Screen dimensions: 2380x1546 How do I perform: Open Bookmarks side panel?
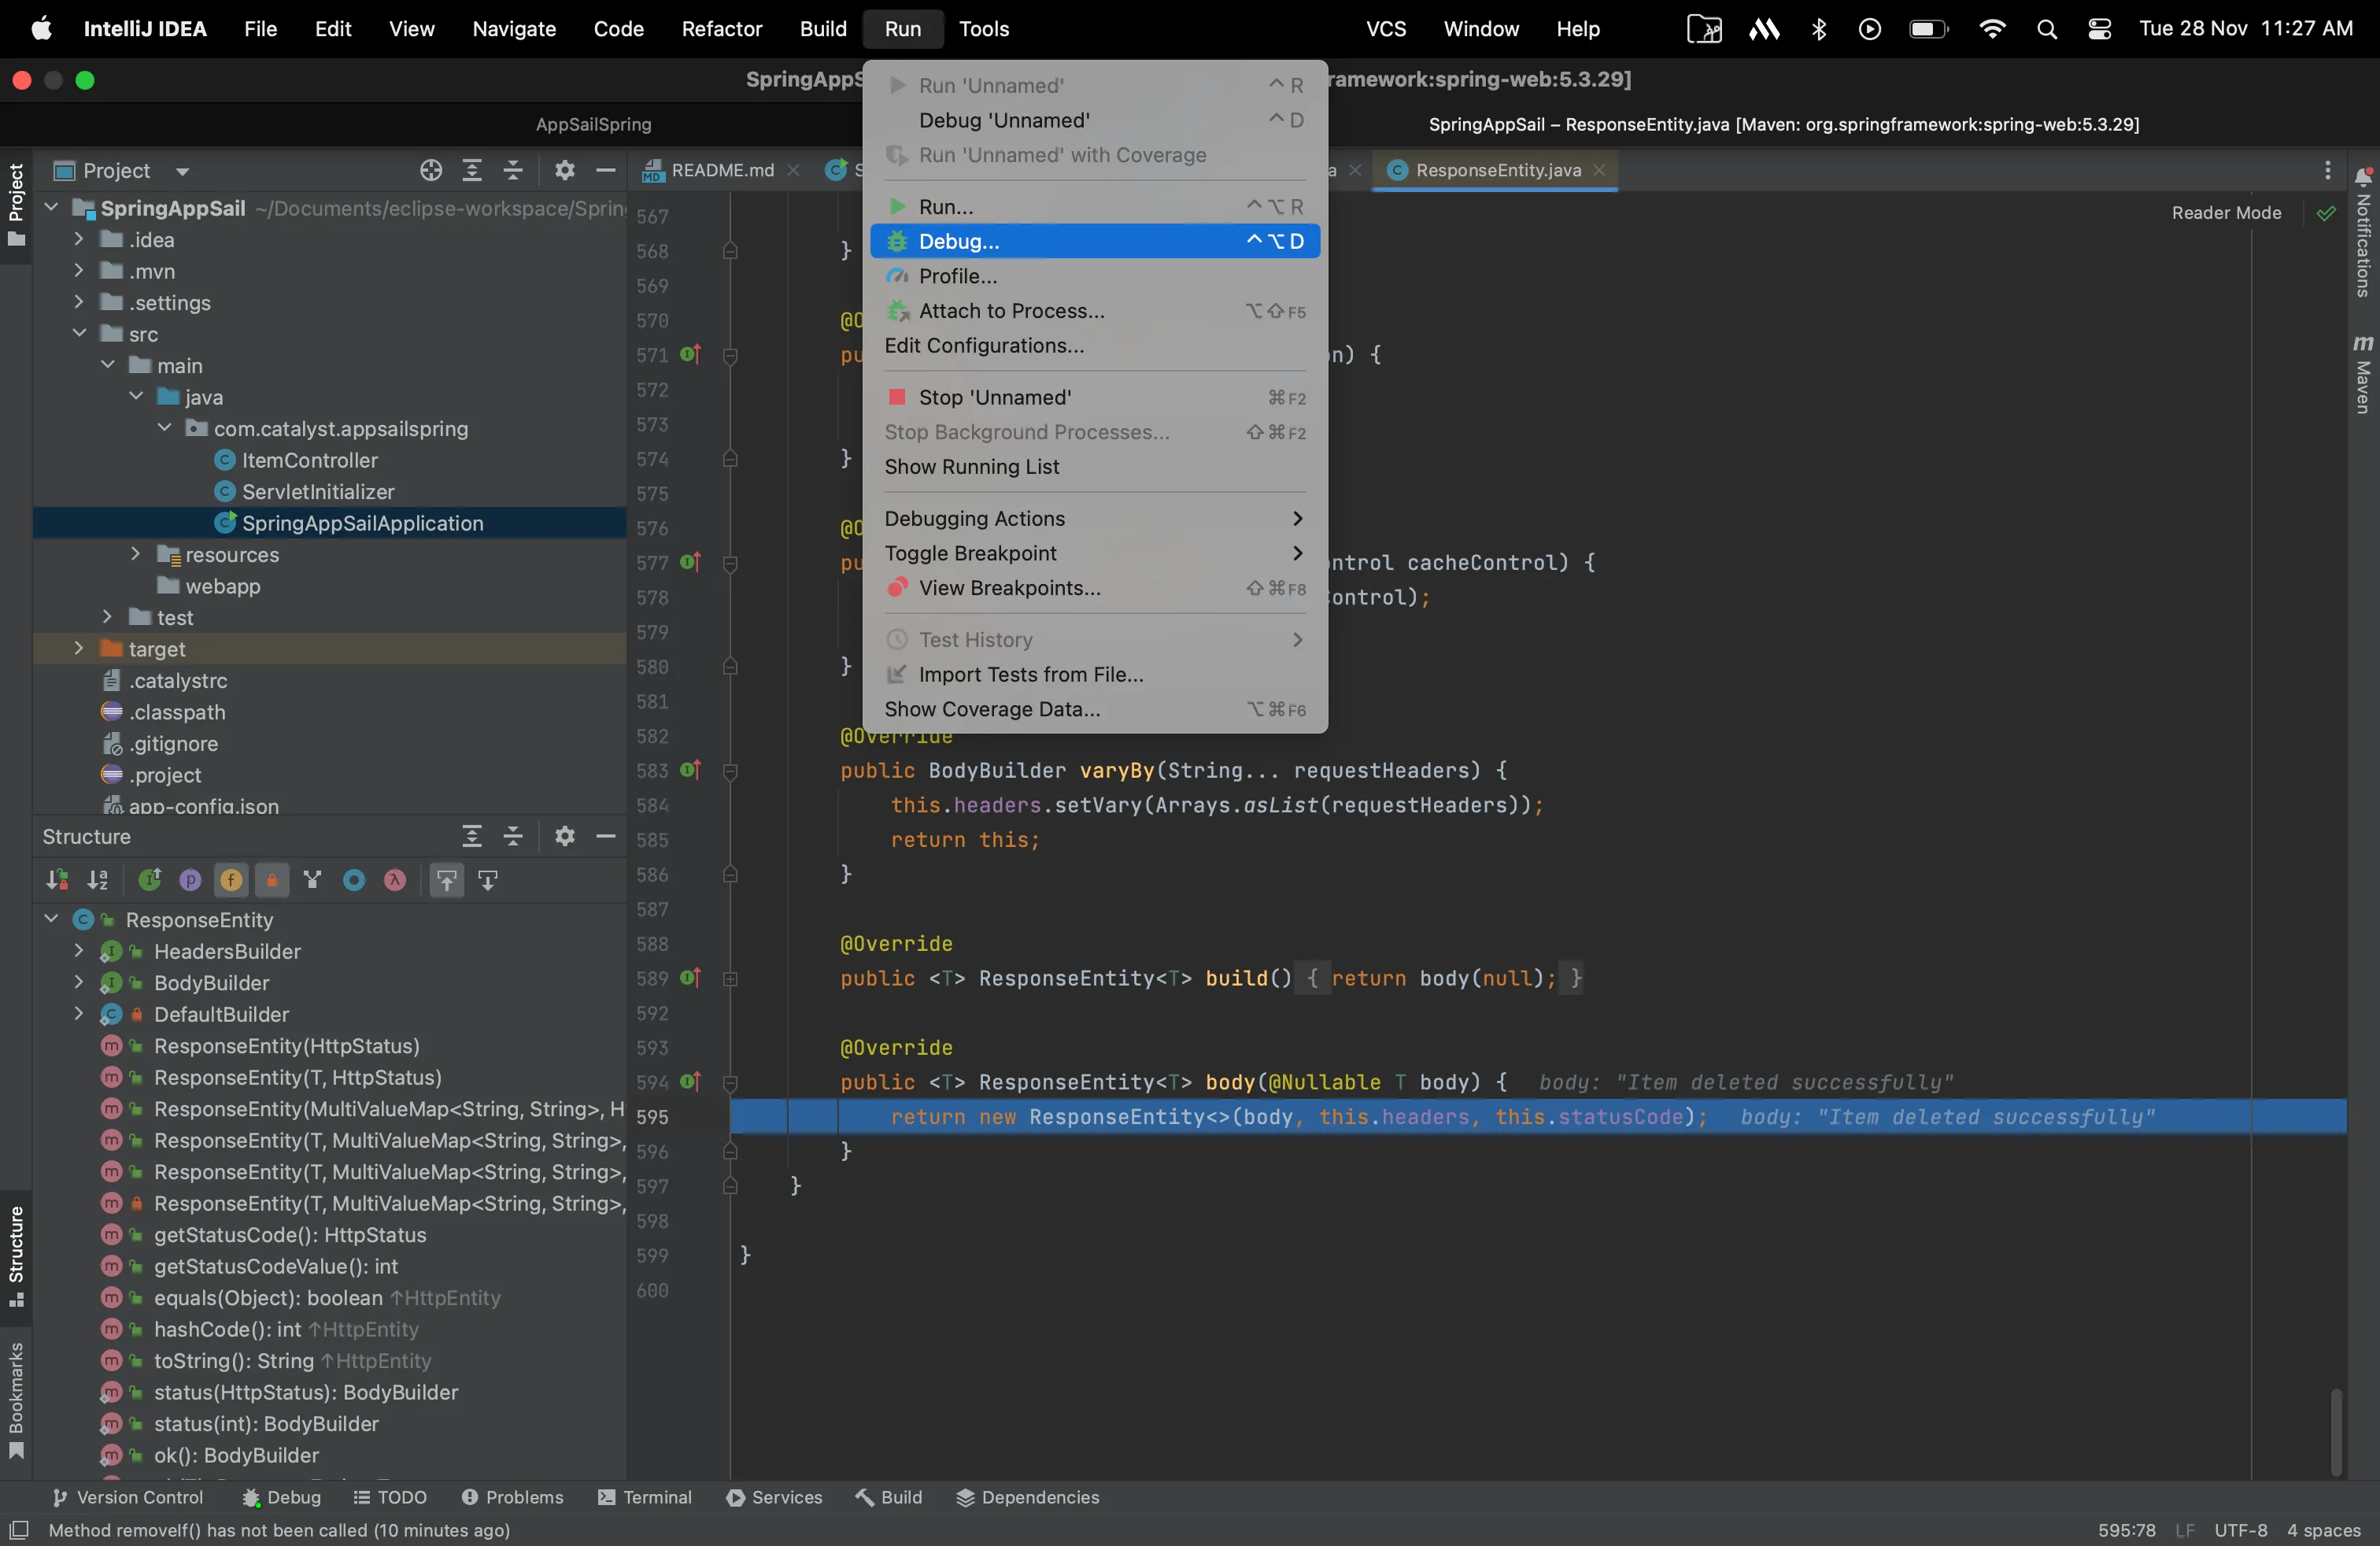16,1400
